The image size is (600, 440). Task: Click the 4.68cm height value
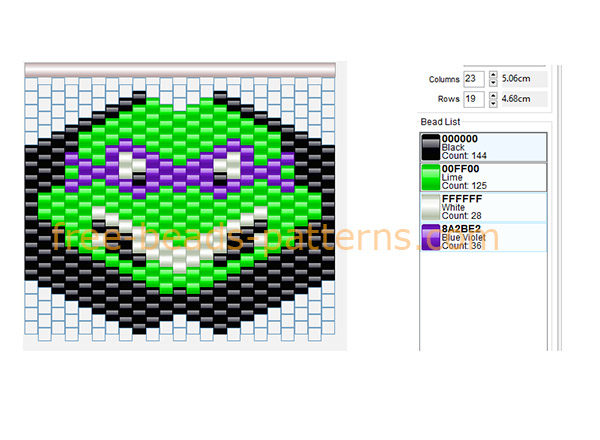[516, 99]
